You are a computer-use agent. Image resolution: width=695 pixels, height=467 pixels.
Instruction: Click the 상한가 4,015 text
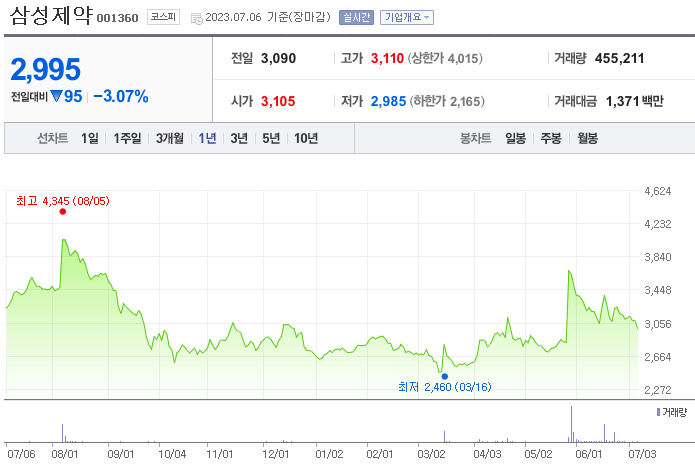coord(445,58)
